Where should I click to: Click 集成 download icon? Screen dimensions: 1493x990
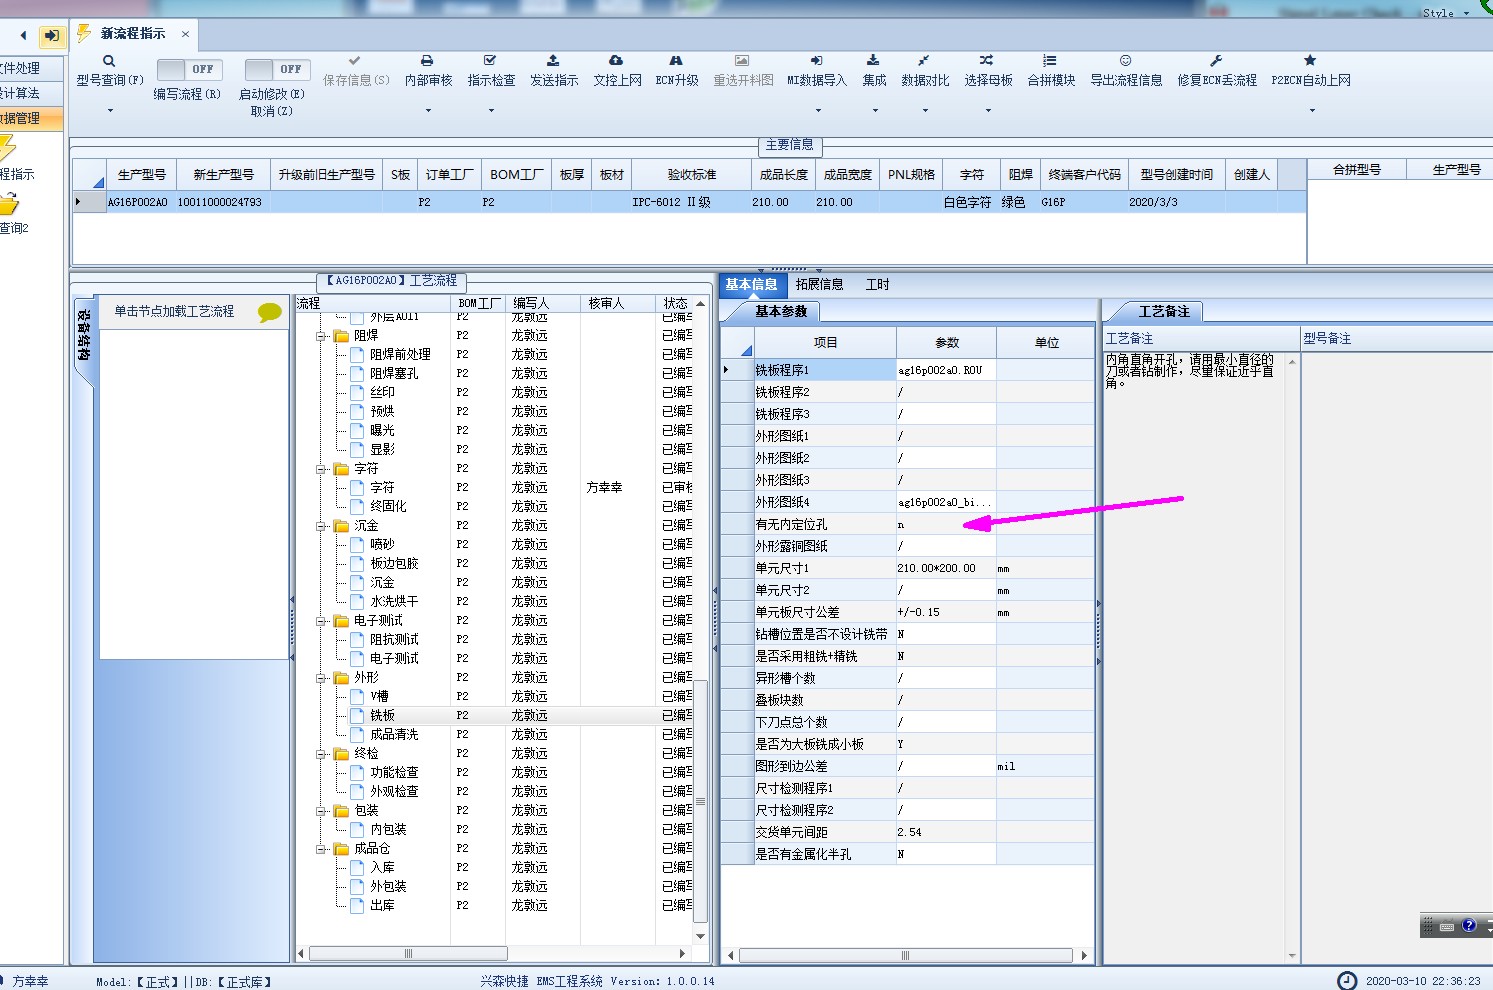tap(873, 61)
